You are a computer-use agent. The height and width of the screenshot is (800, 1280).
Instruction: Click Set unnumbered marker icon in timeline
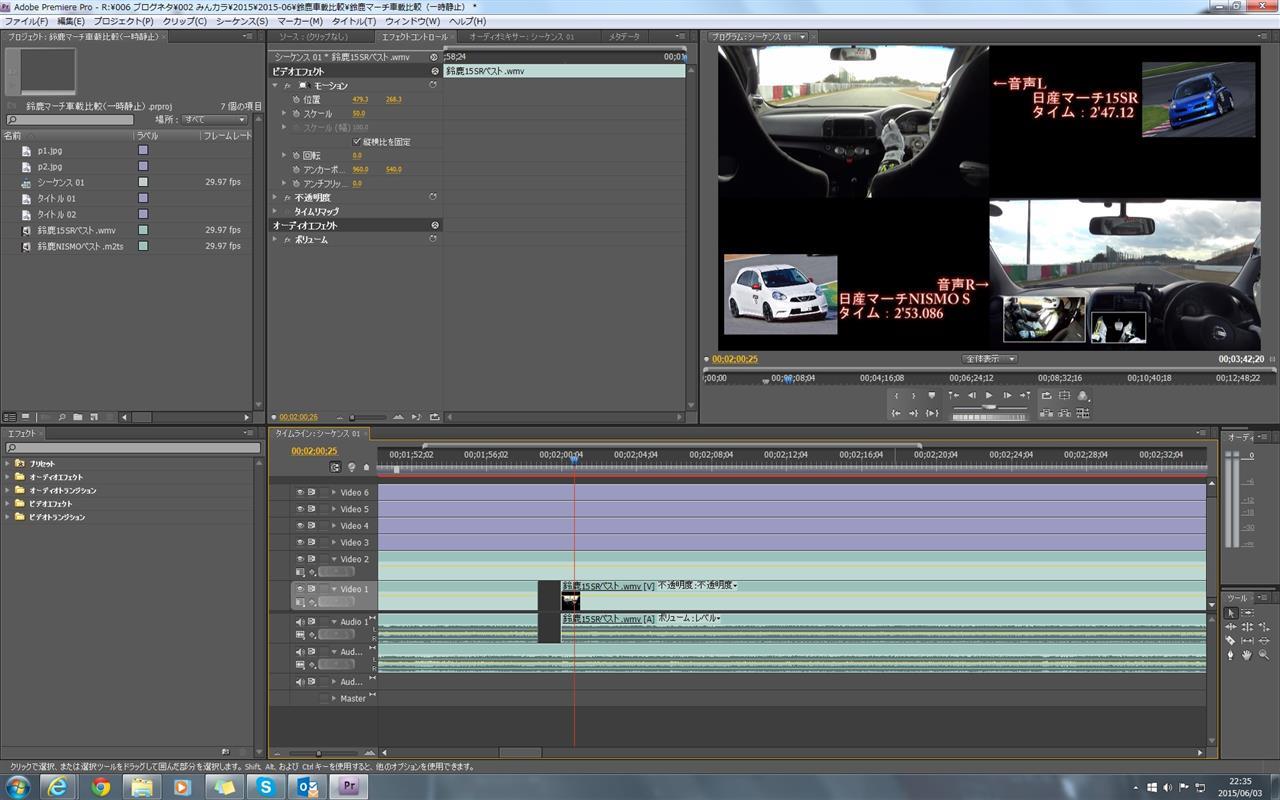pos(366,467)
